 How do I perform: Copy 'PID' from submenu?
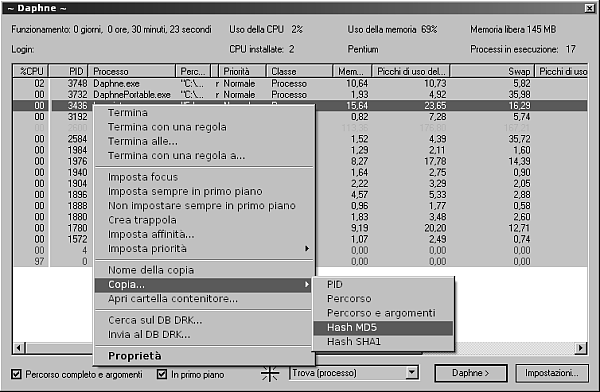383,284
